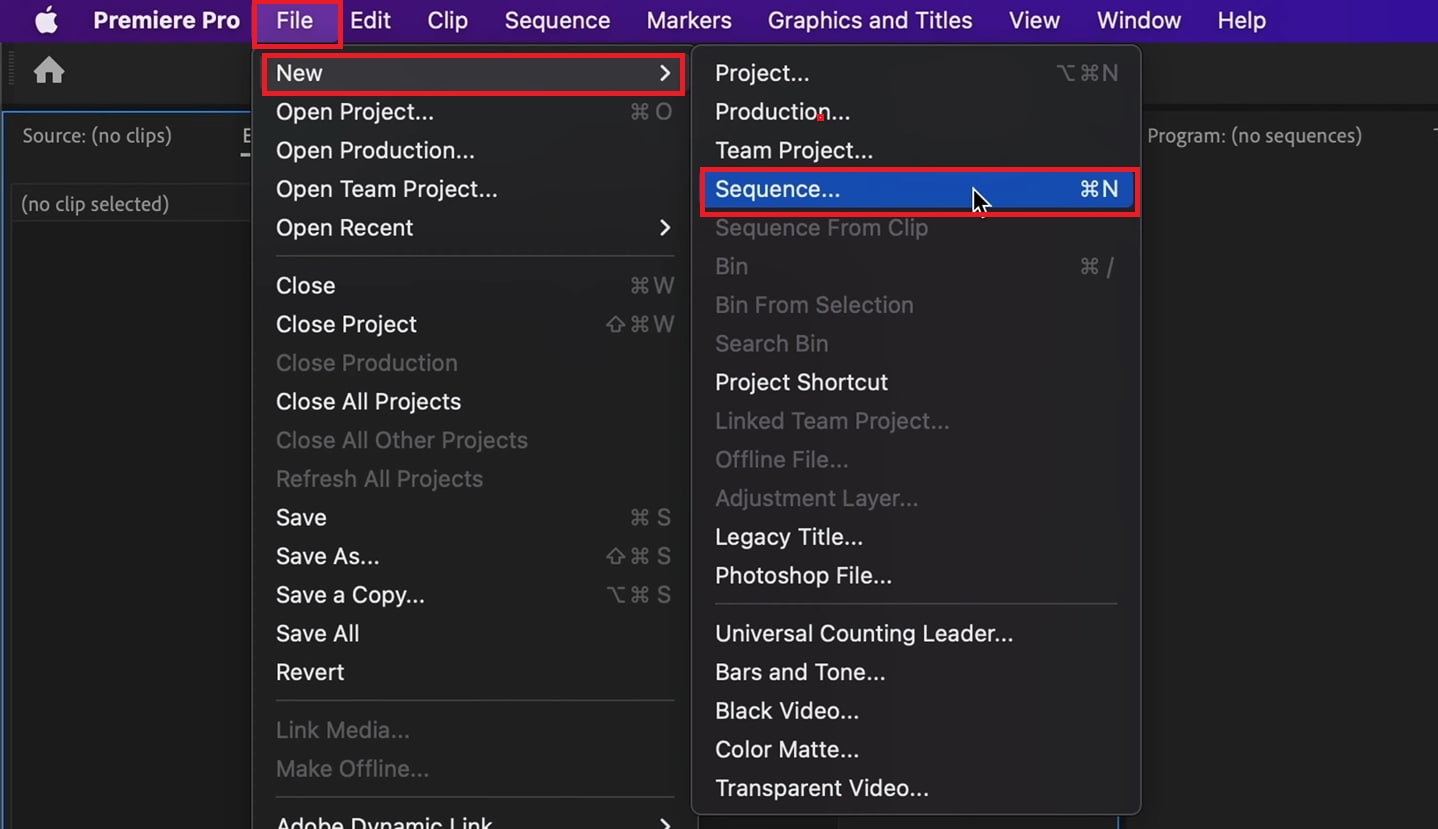Click the Home icon button

coord(49,71)
